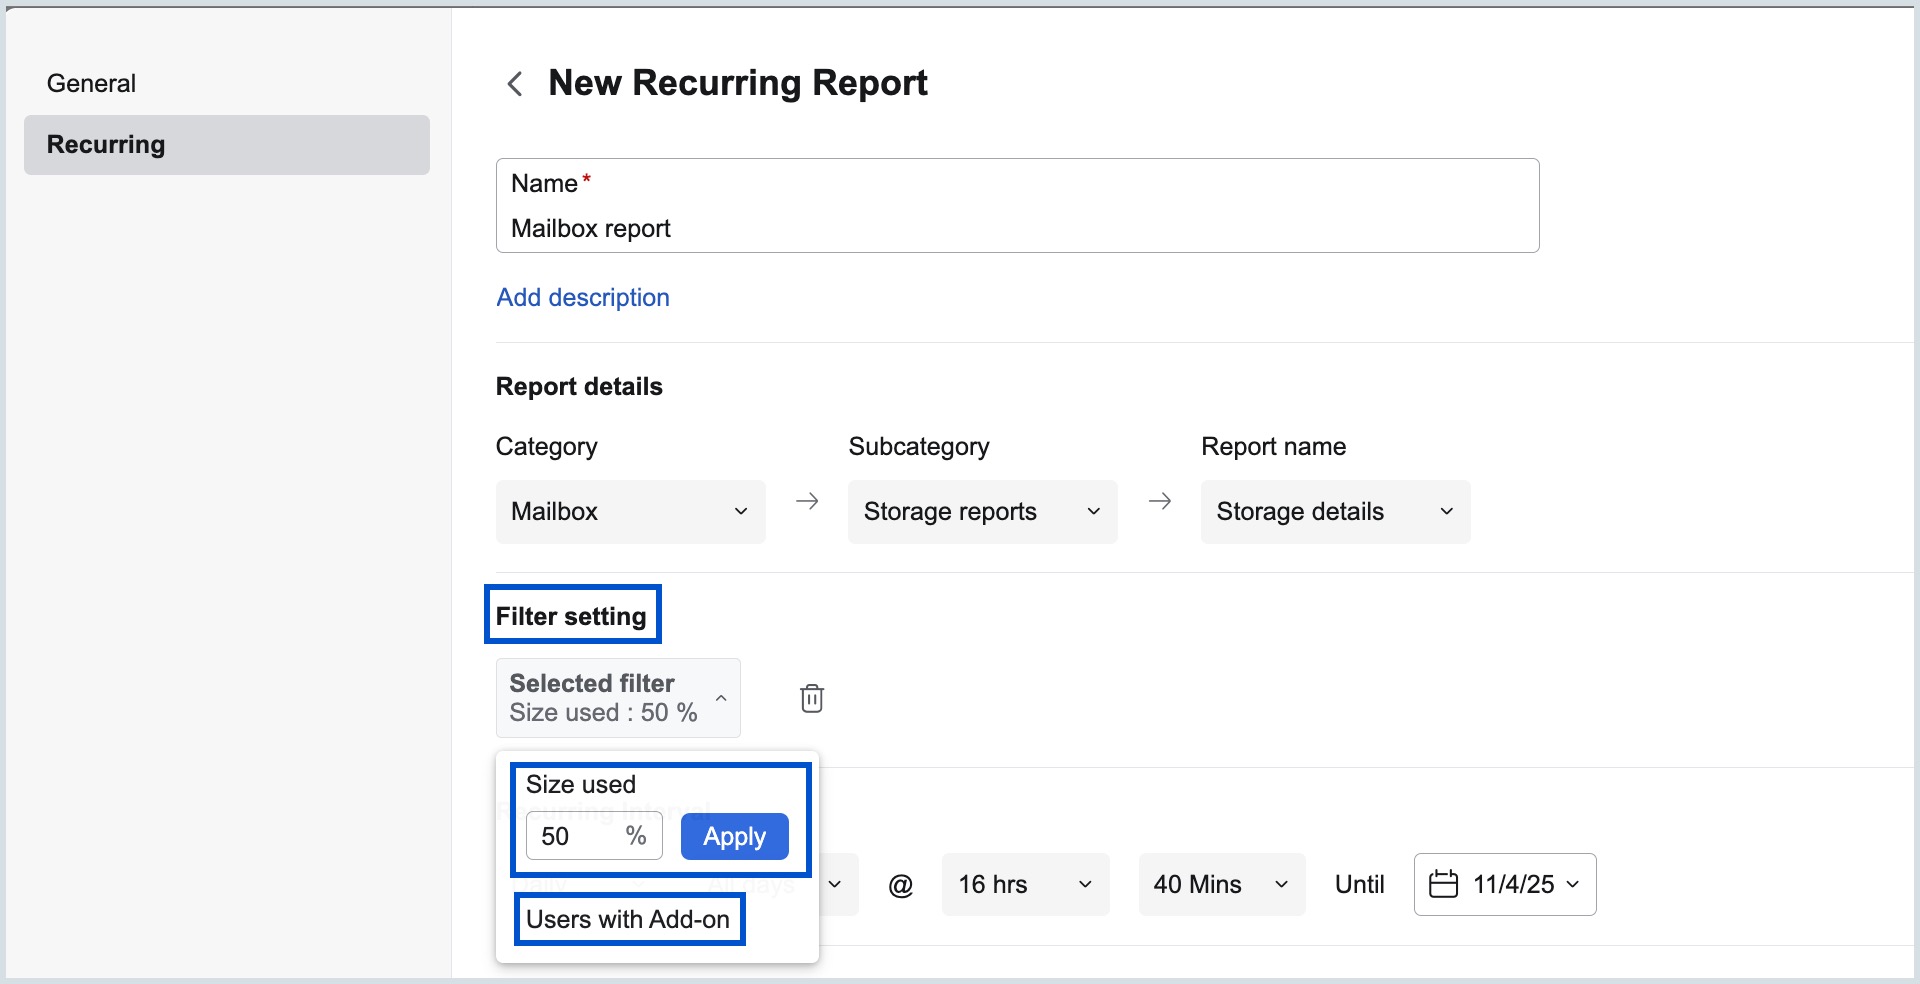Open the Report name dropdown showing Storage details

point(1334,512)
